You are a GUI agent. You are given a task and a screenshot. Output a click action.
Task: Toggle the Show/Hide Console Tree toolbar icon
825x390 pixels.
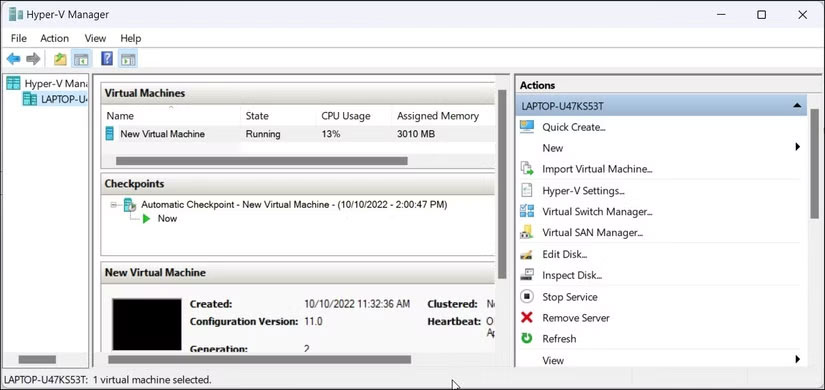click(x=81, y=59)
